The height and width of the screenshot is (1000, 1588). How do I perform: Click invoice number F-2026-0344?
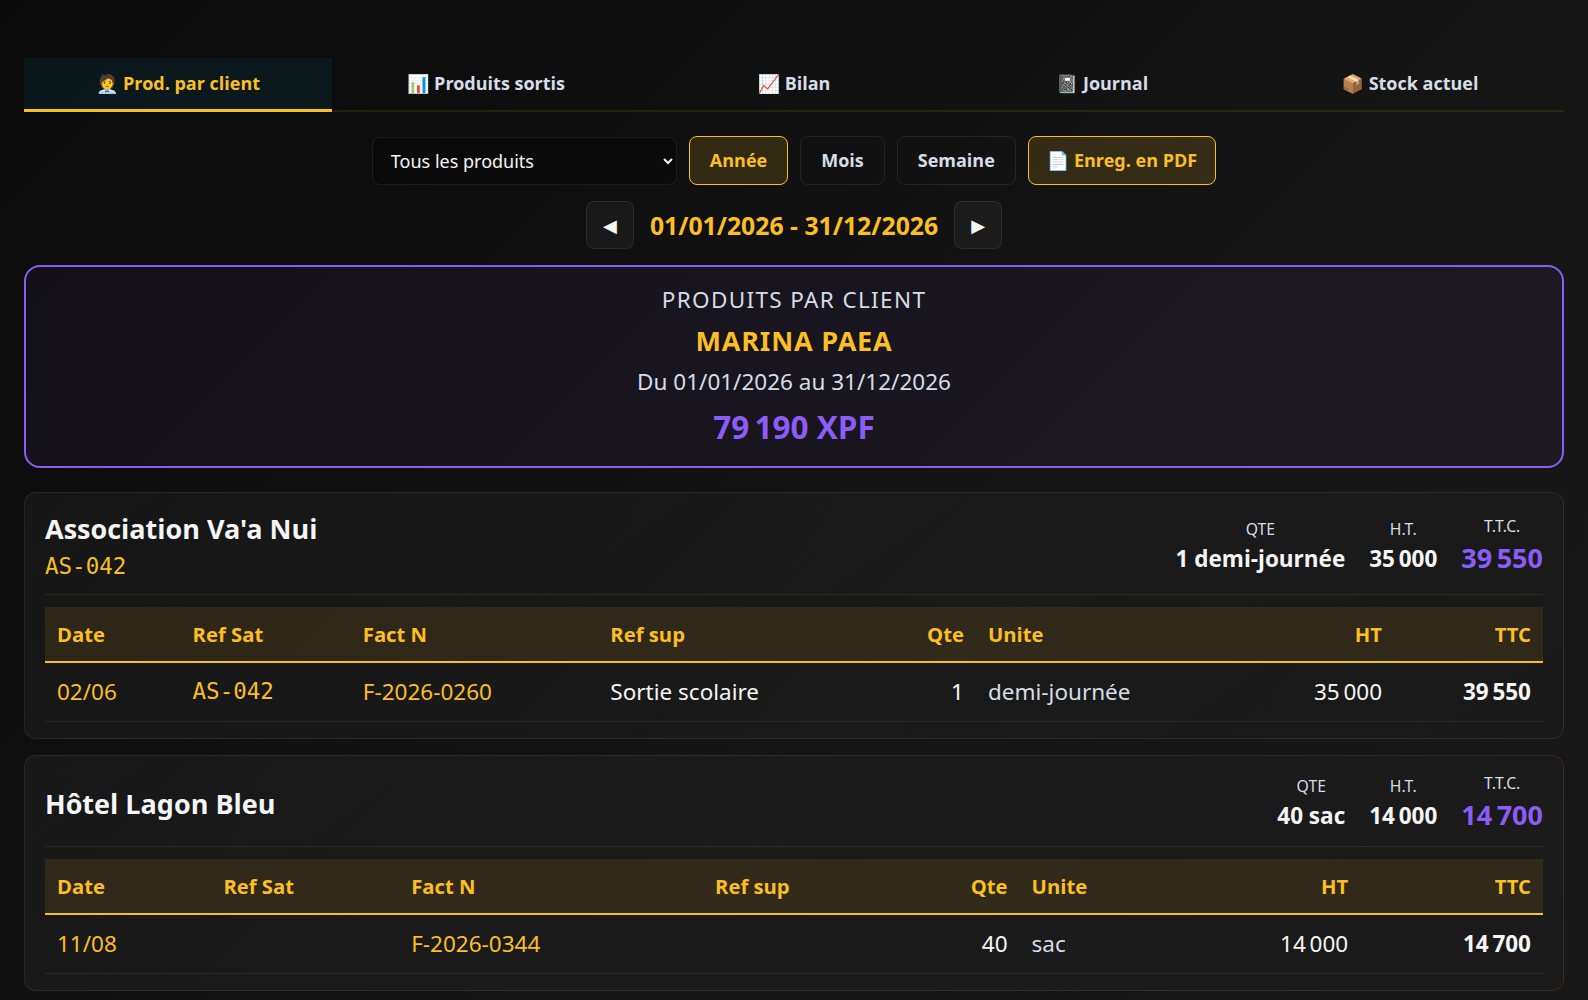[476, 944]
